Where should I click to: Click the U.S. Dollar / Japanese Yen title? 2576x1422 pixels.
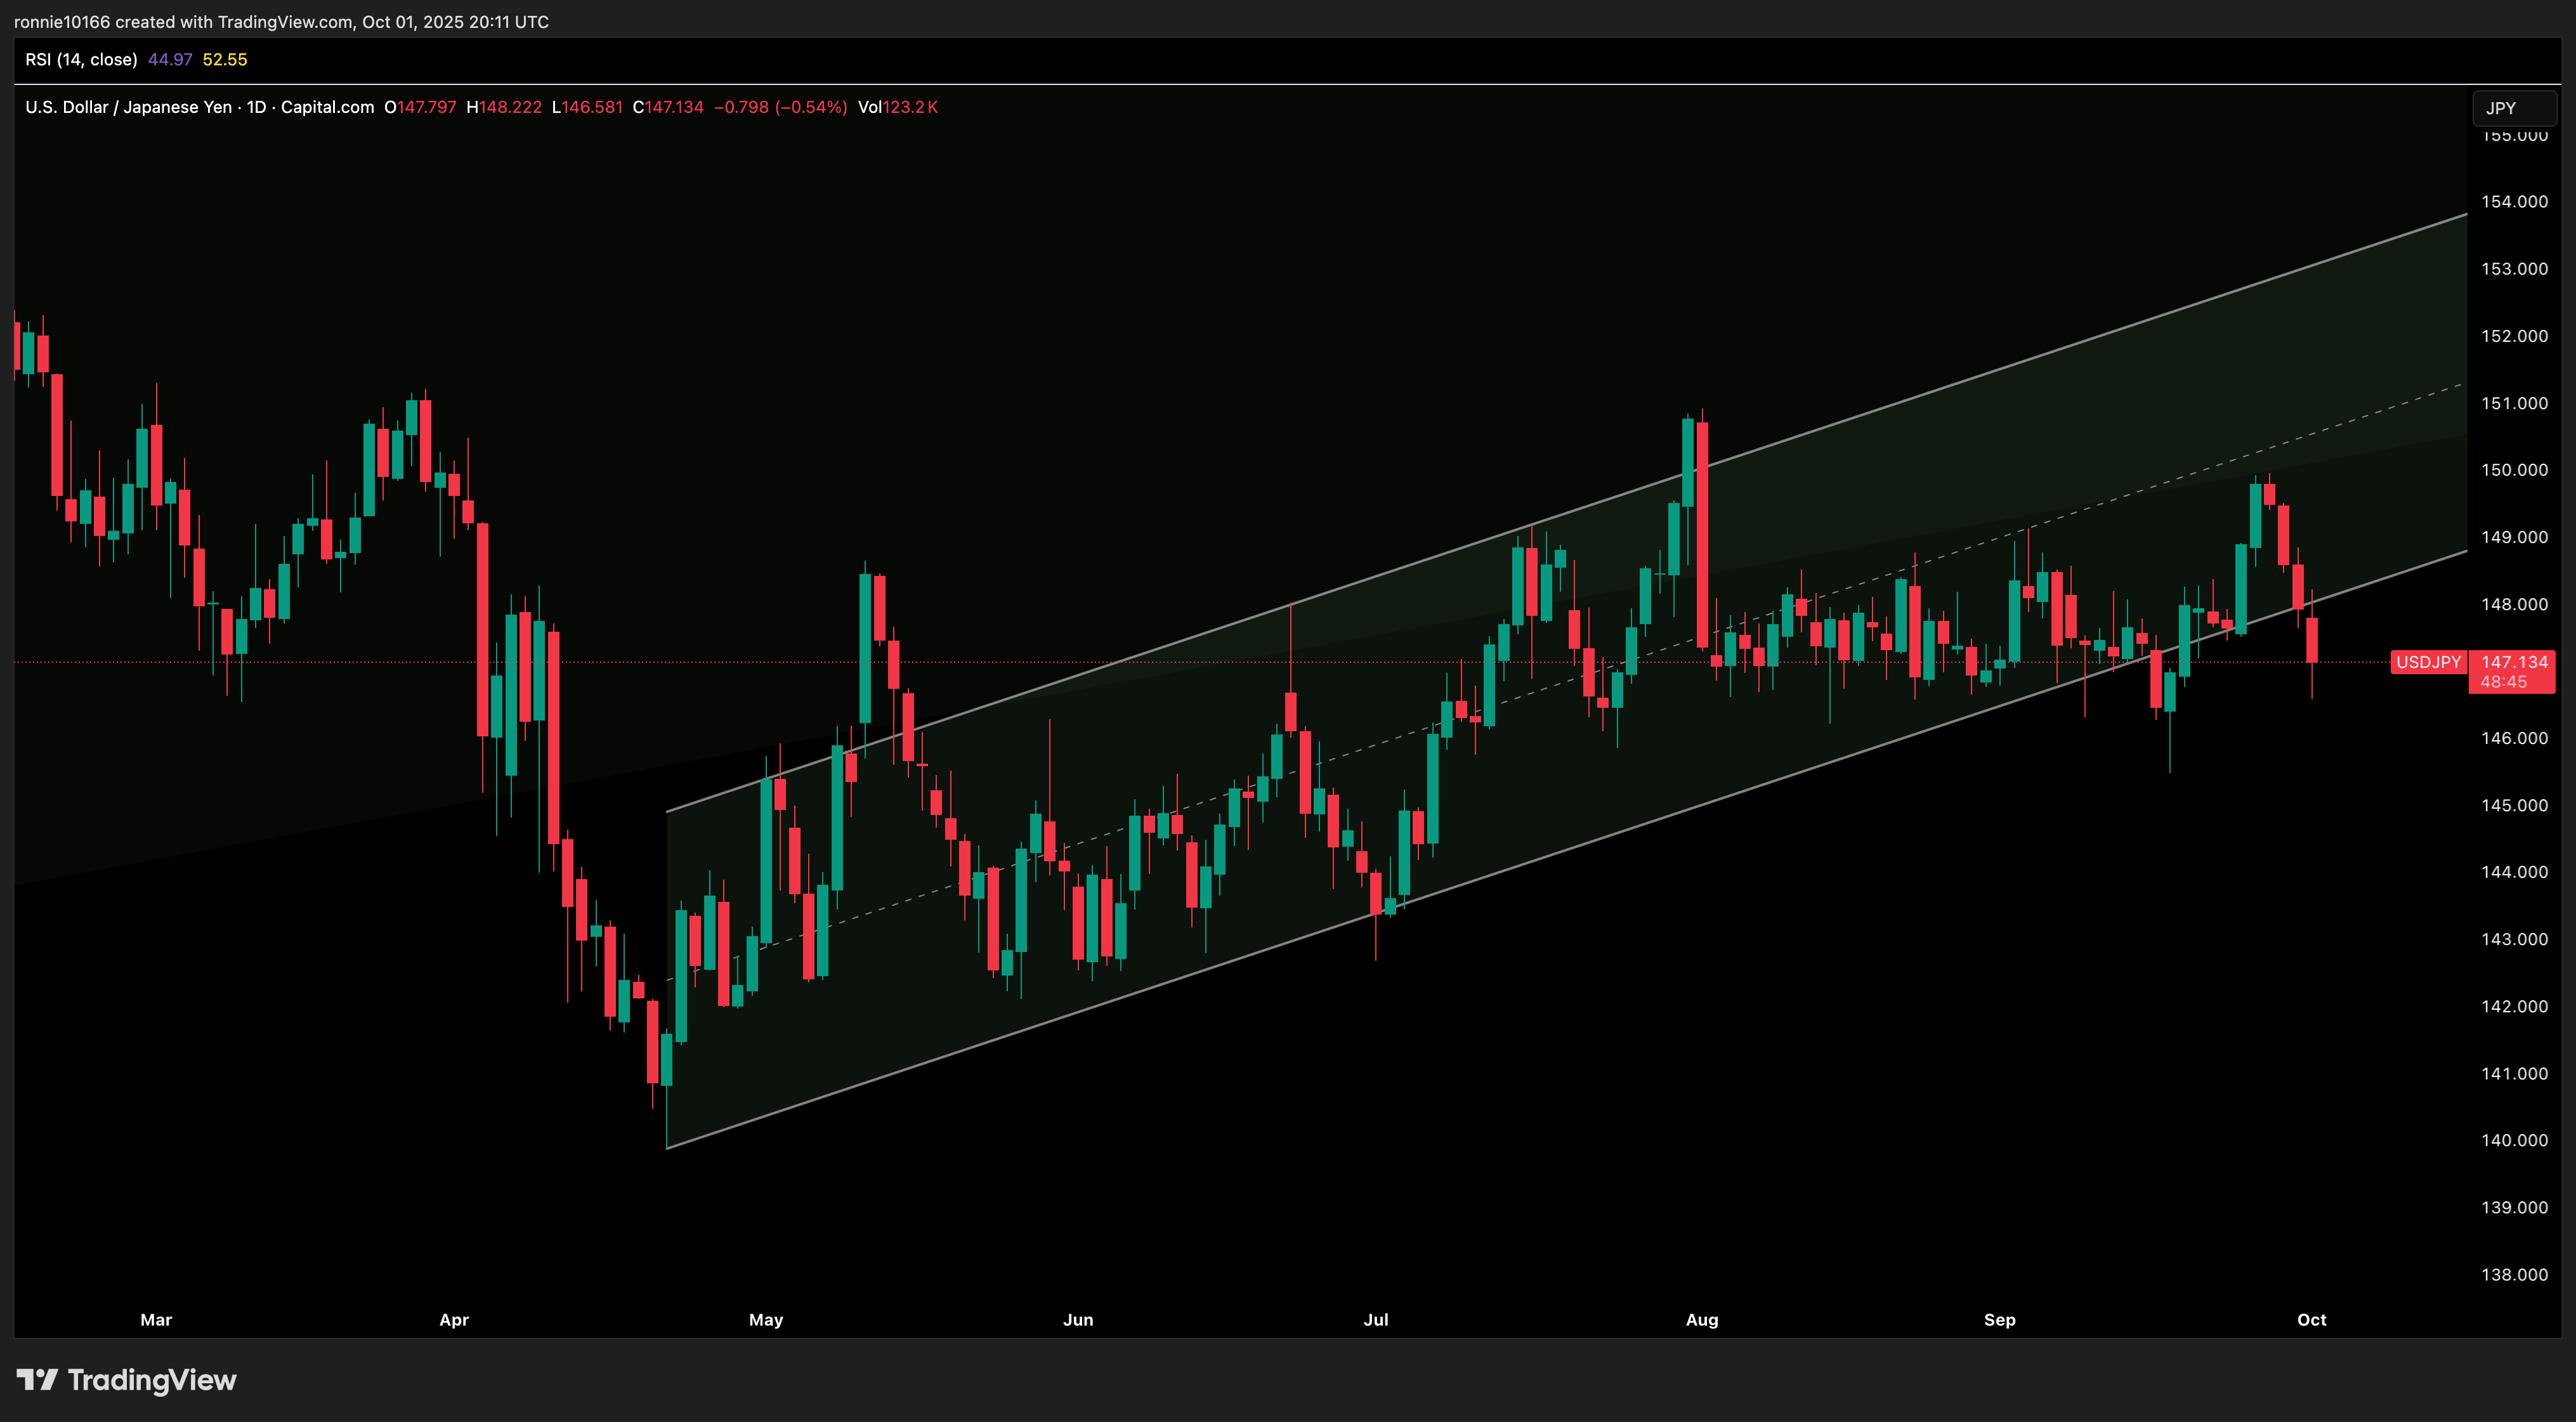click(128, 107)
